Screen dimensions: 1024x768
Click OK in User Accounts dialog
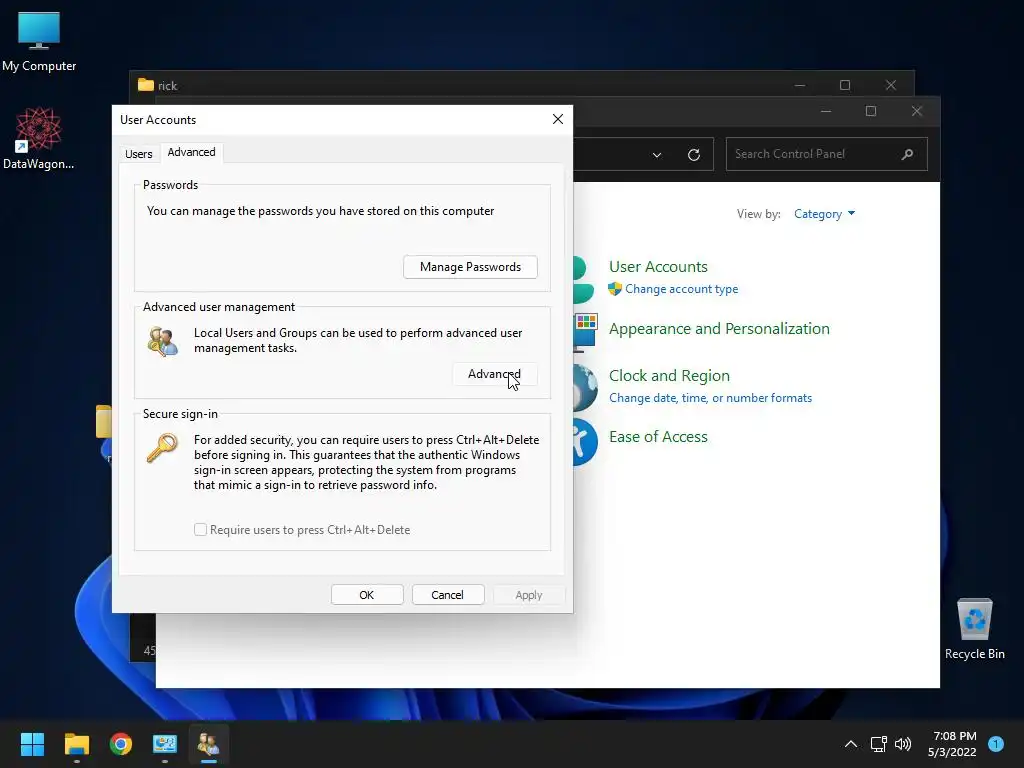click(x=367, y=595)
